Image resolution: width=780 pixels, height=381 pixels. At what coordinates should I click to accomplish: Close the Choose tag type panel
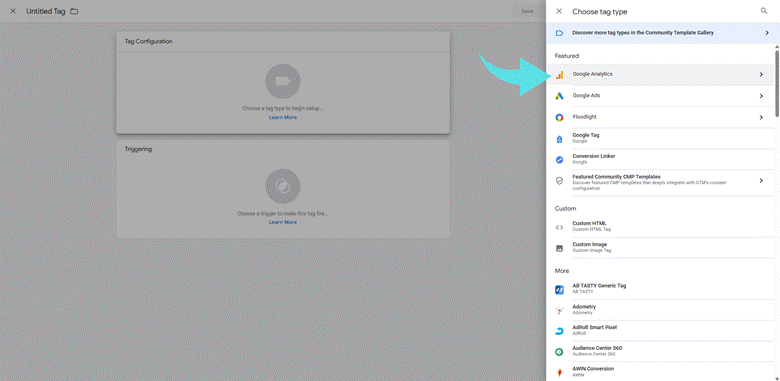[559, 11]
